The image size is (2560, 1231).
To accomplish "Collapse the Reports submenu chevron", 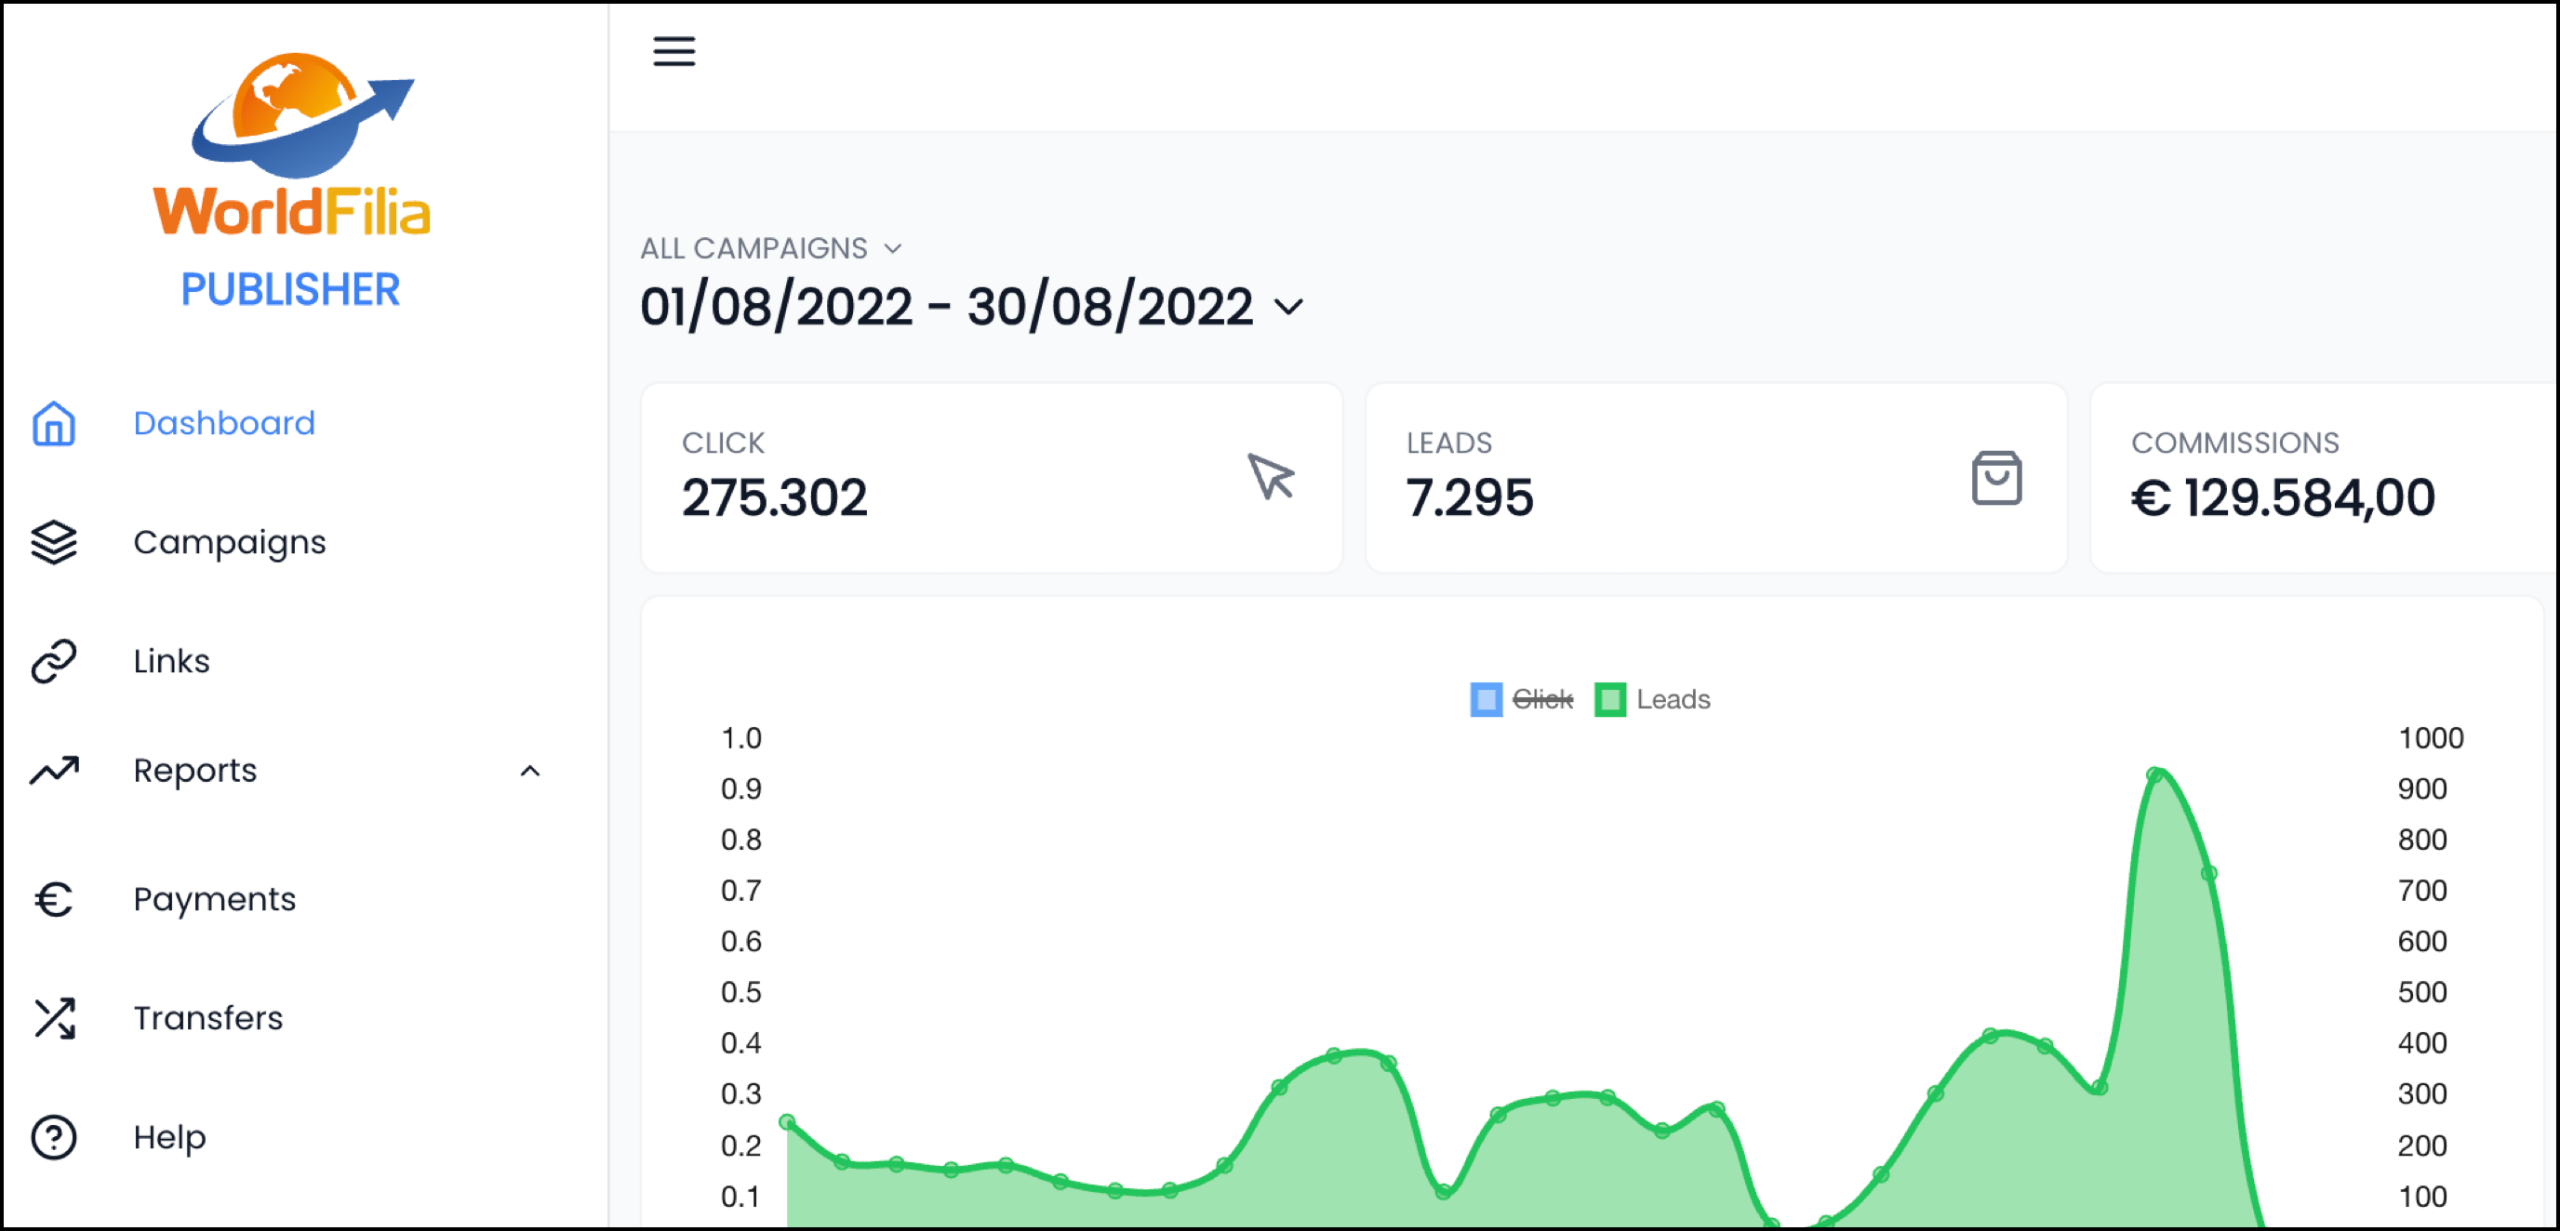I will pos(530,771).
